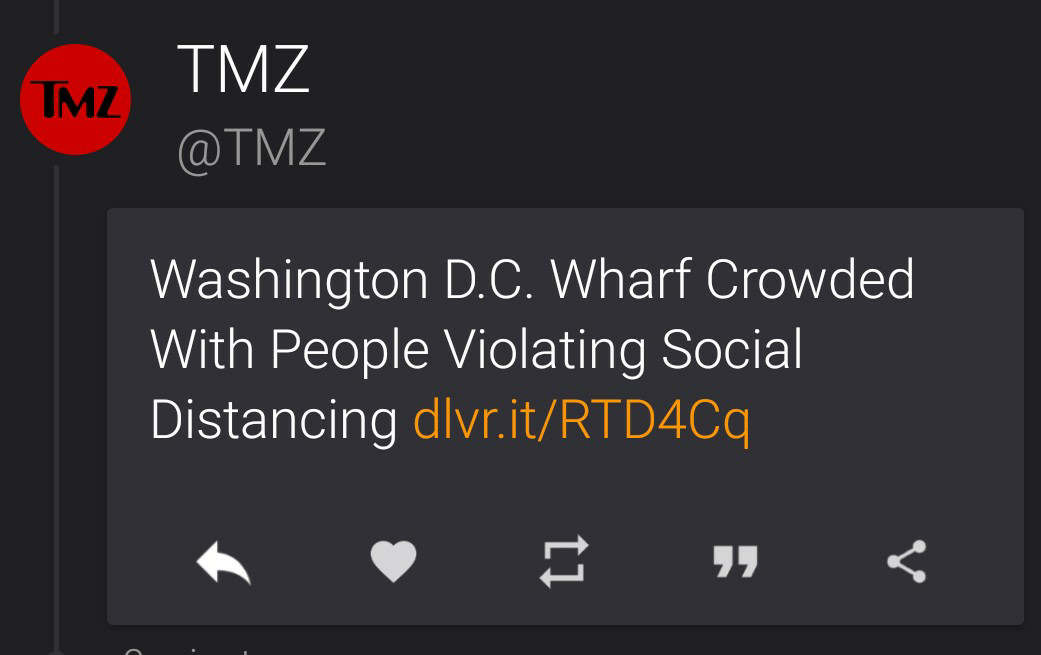Click "With People Violating Social" text line
This screenshot has height=655, width=1041.
point(476,350)
